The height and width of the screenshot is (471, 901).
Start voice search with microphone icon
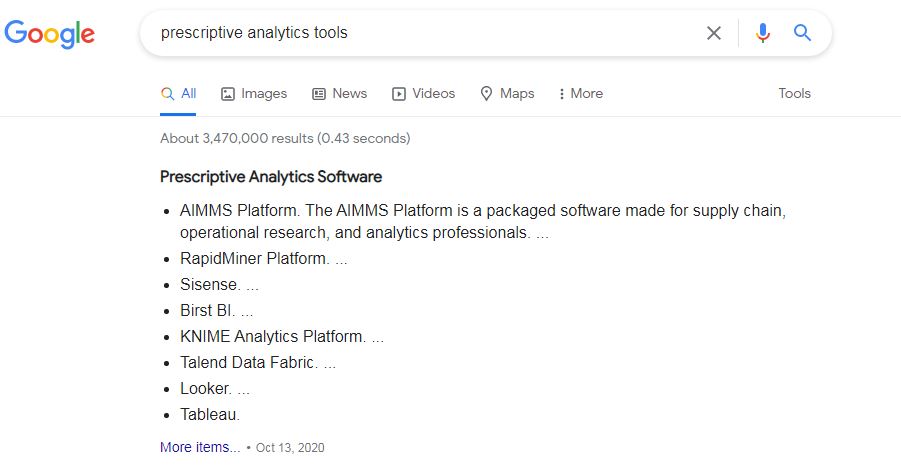[763, 33]
